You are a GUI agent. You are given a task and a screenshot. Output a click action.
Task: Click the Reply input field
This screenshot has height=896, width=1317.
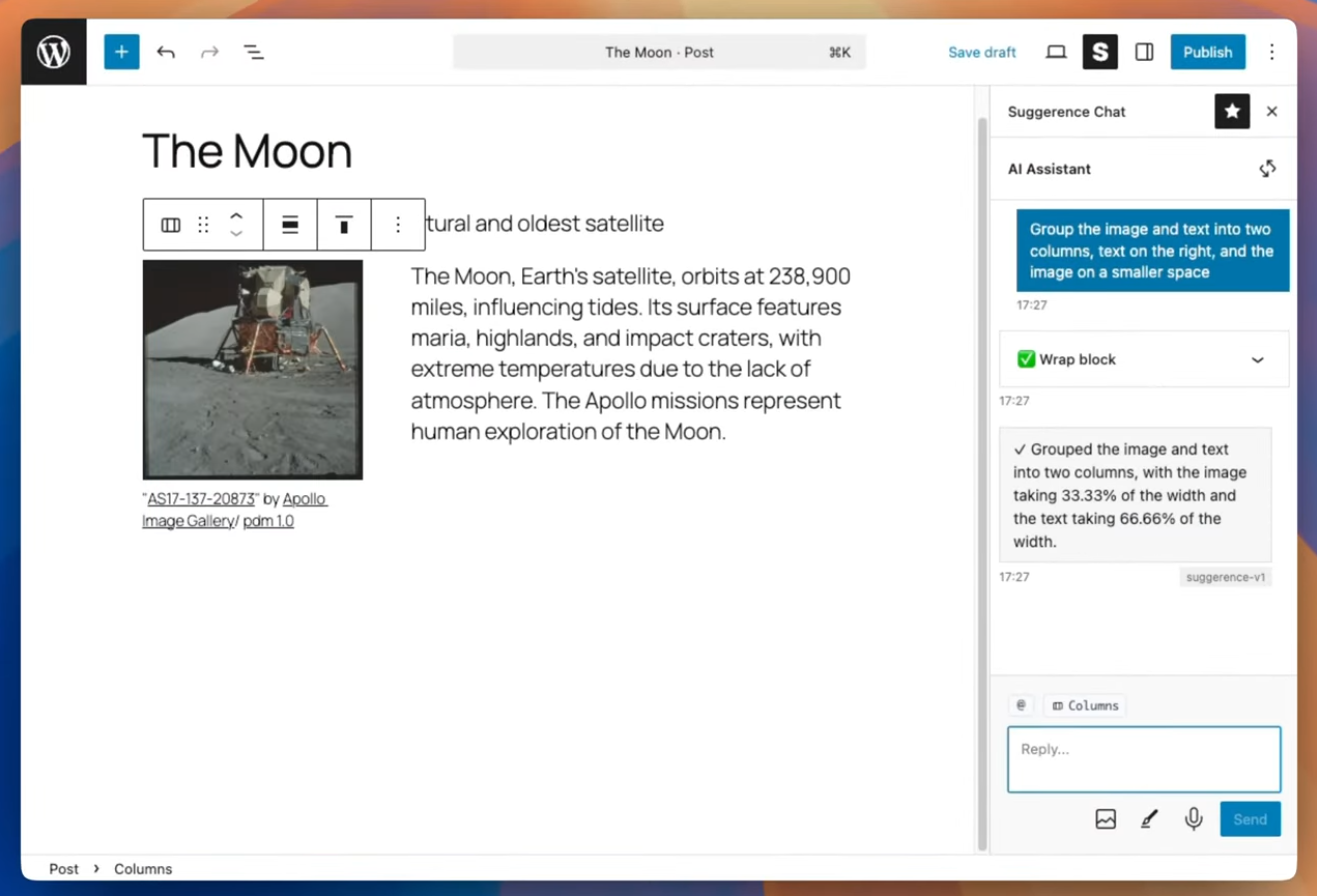point(1143,760)
